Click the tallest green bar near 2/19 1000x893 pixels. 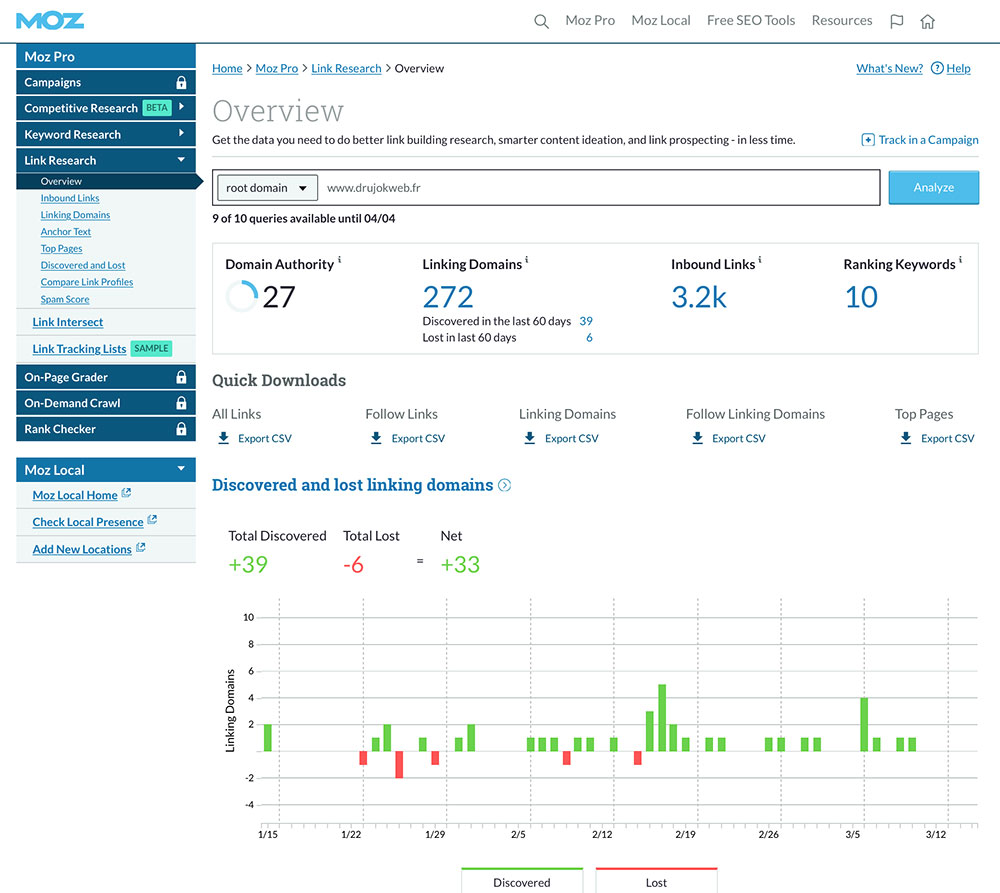[x=662, y=718]
